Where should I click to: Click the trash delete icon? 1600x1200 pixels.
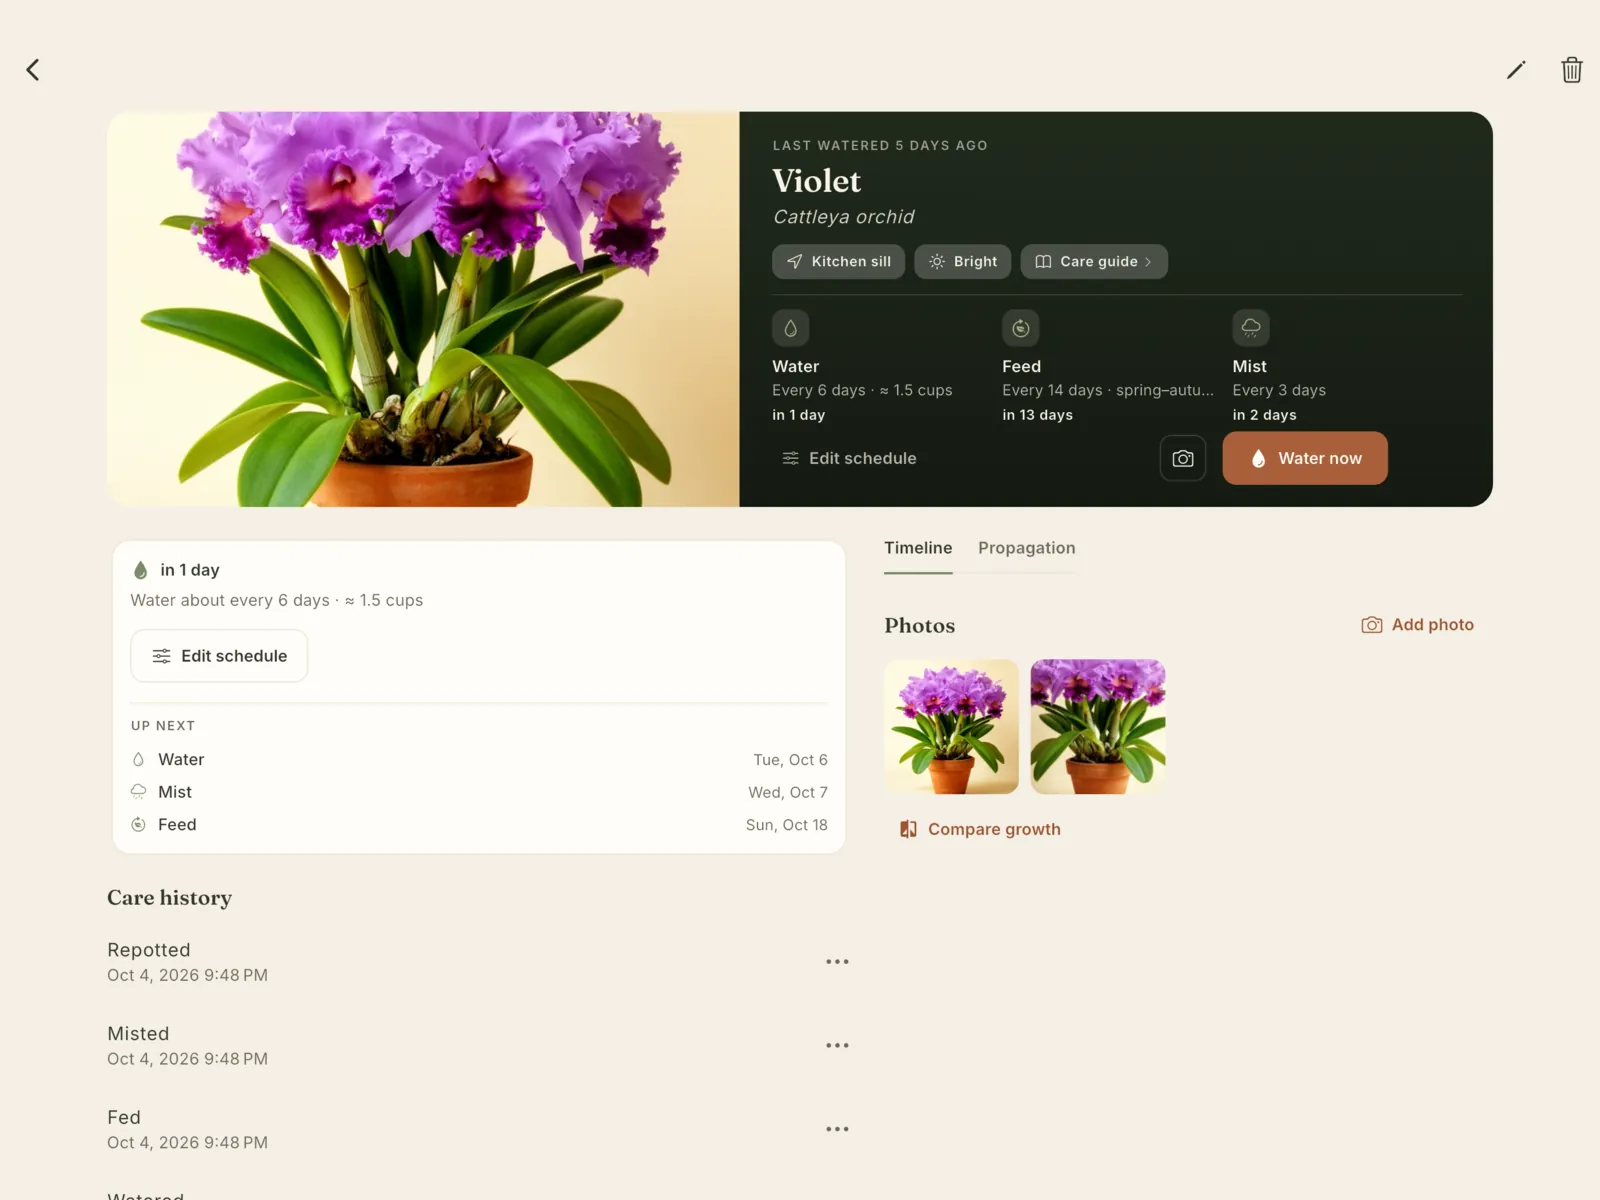pyautogui.click(x=1572, y=69)
